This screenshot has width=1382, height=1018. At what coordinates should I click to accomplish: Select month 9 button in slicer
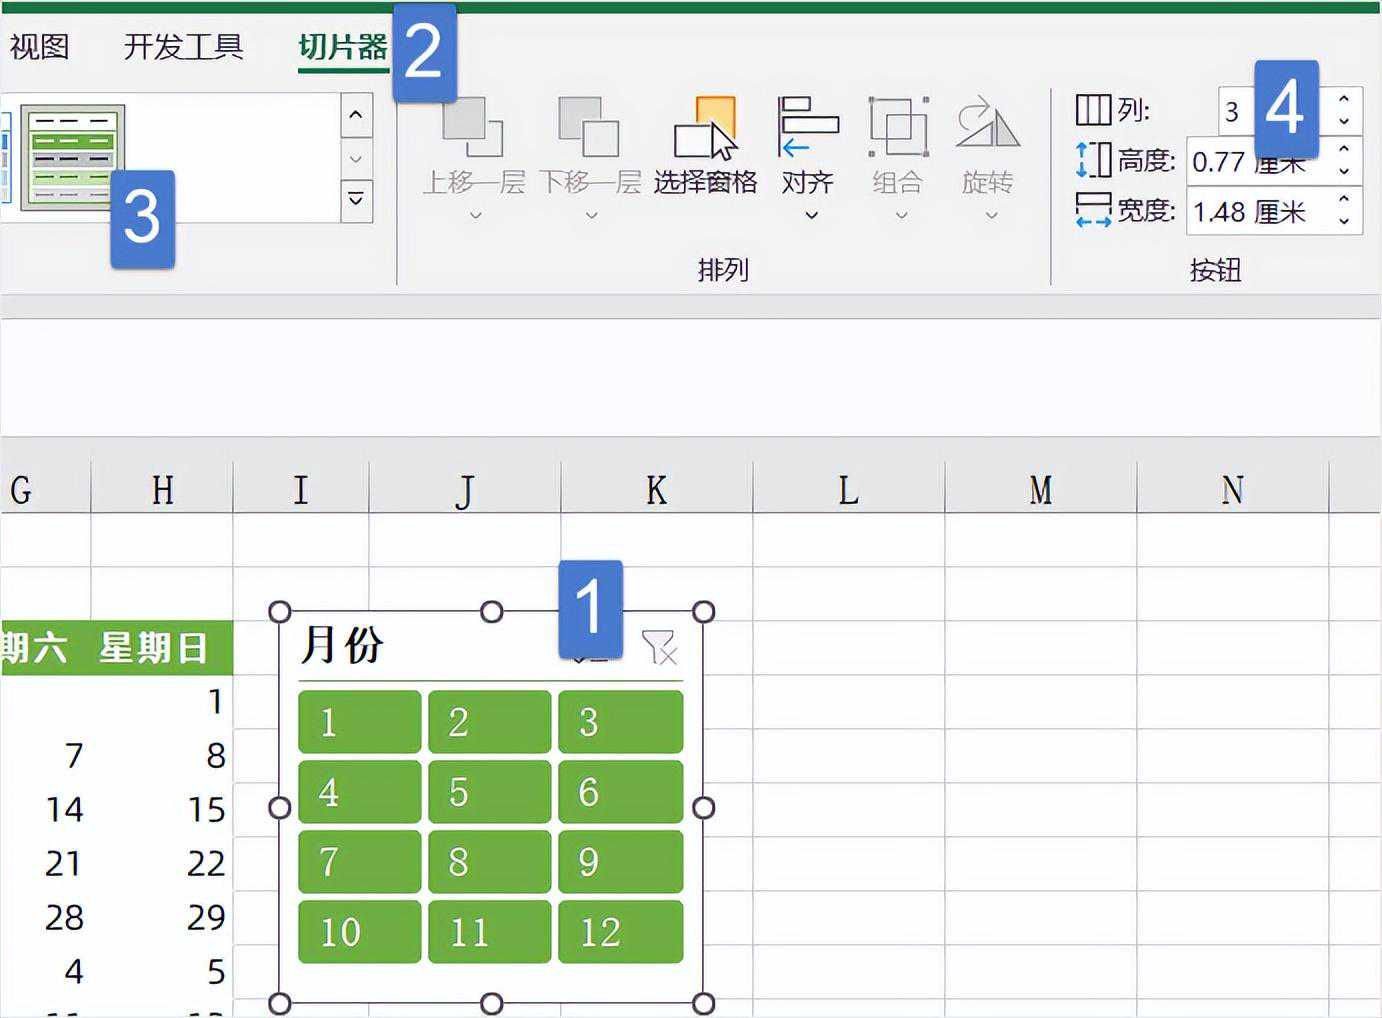tap(620, 862)
